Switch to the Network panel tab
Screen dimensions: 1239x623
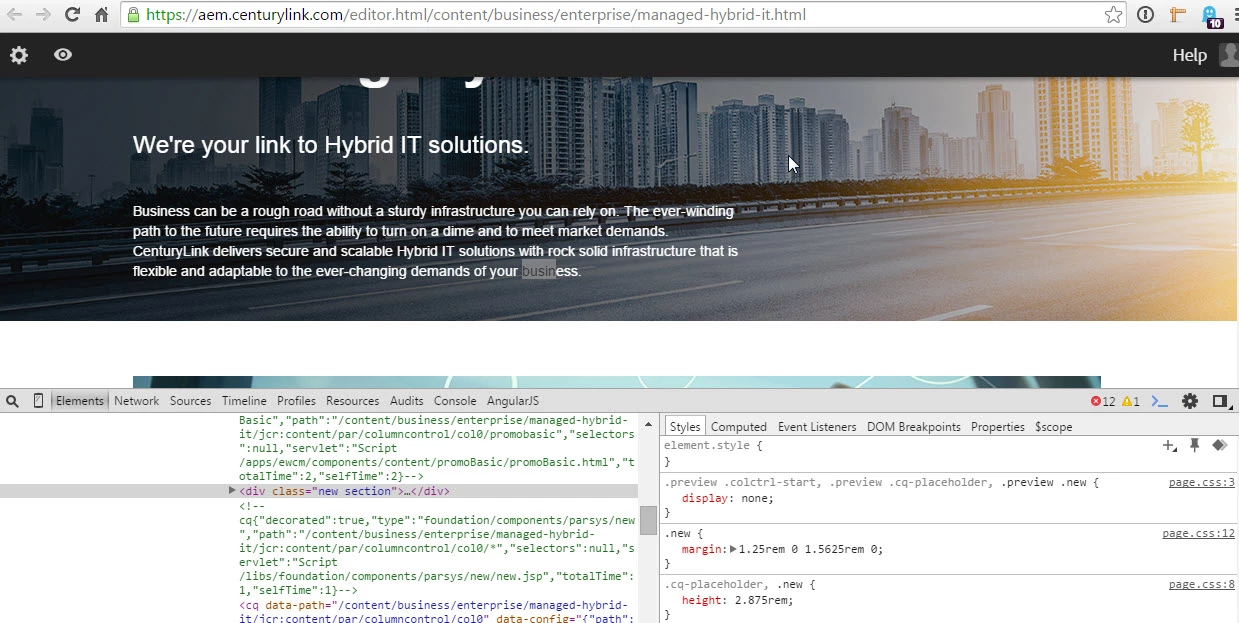pyautogui.click(x=136, y=401)
